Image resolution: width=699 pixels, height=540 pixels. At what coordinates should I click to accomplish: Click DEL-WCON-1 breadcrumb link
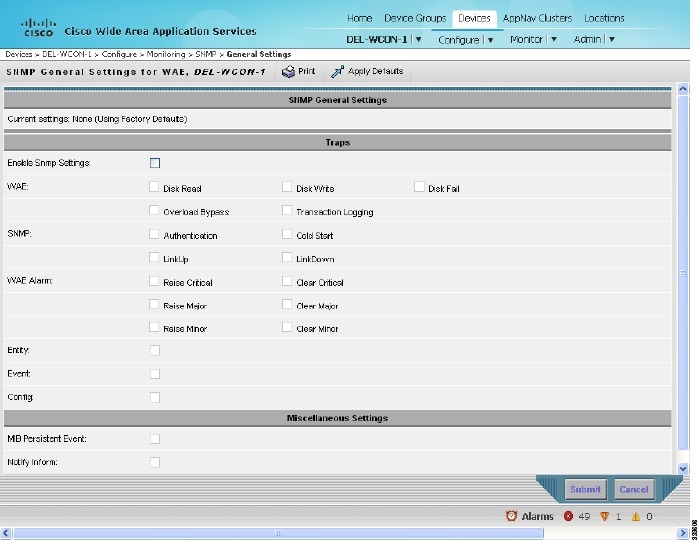(67, 54)
